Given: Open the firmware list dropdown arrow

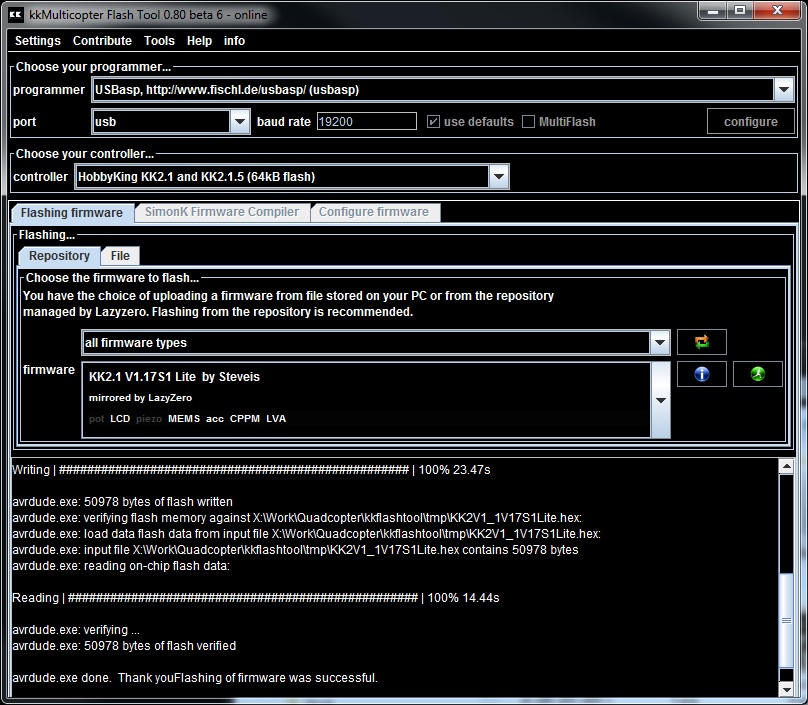Looking at the screenshot, I should click(661, 400).
